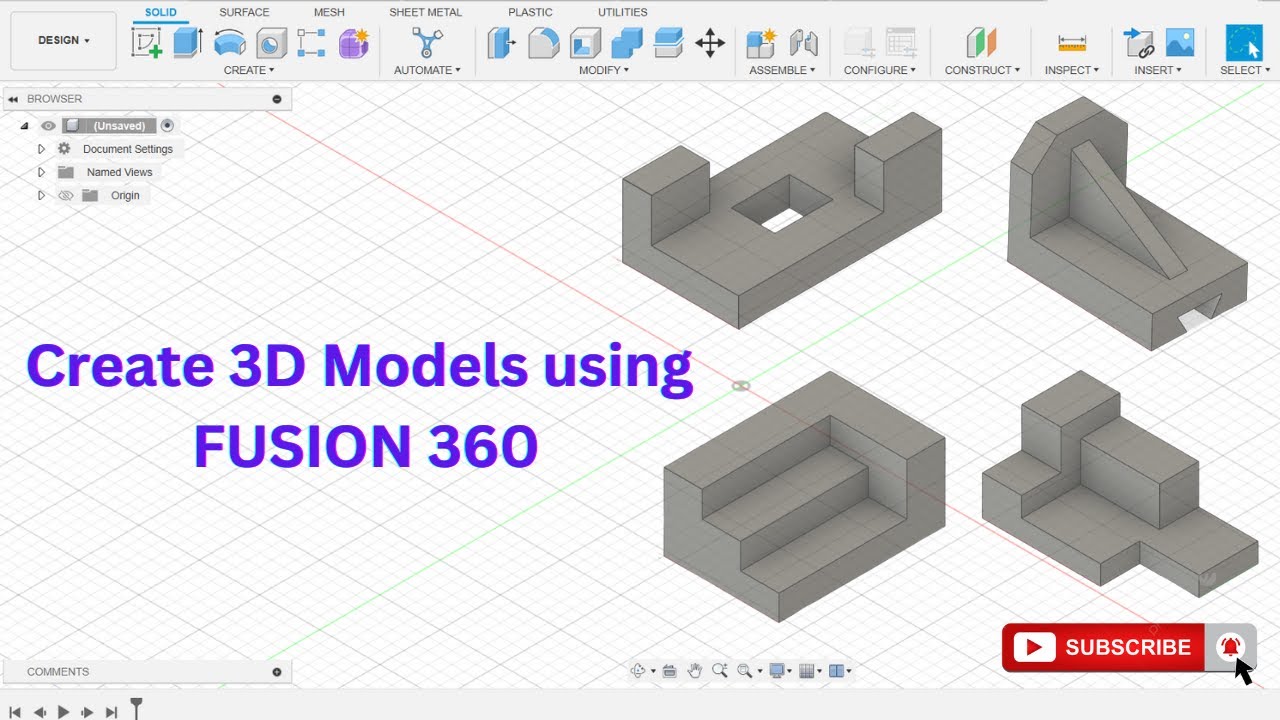
Task: Click the Zoom magnifier in navigation bar
Action: point(719,671)
